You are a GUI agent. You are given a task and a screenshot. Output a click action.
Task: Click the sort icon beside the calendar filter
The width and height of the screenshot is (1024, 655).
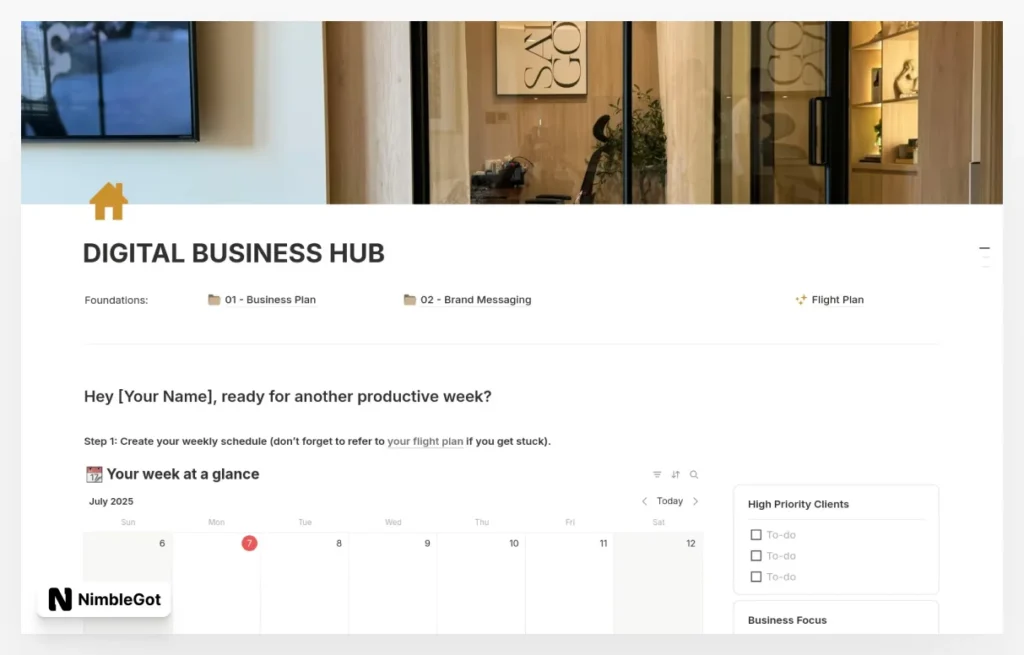tap(675, 474)
